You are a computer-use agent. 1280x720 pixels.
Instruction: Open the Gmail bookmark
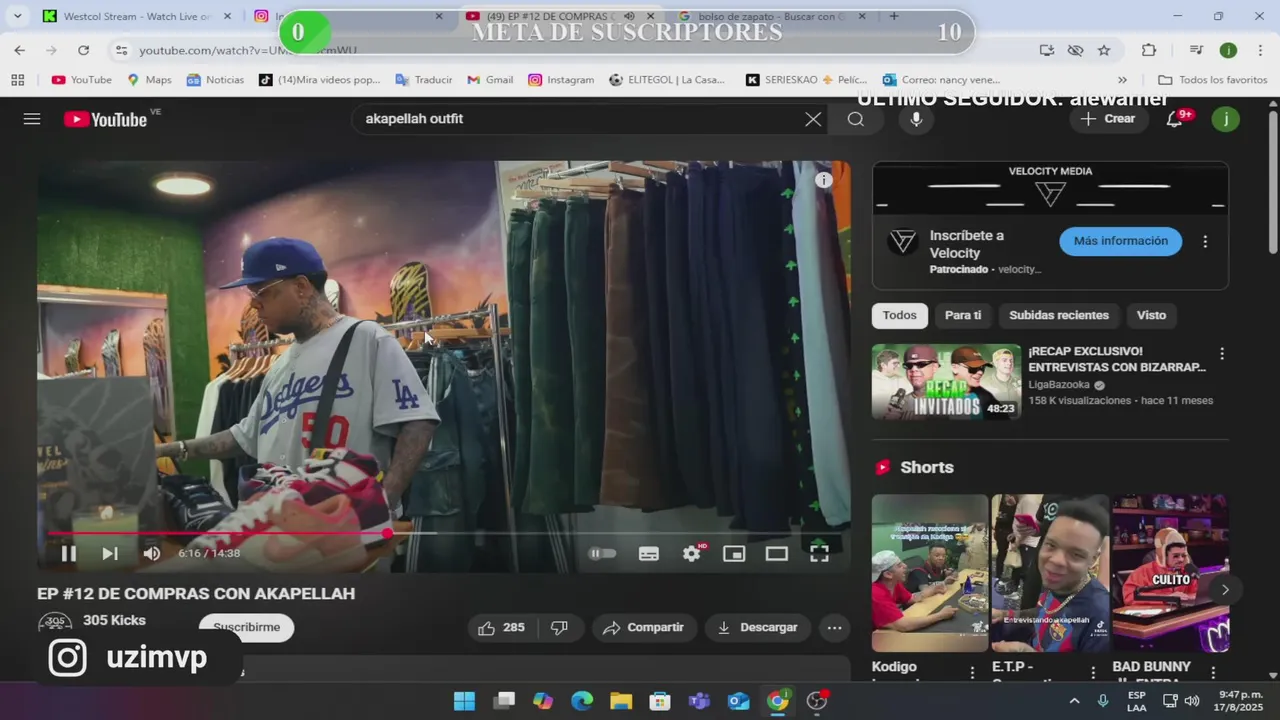[490, 80]
